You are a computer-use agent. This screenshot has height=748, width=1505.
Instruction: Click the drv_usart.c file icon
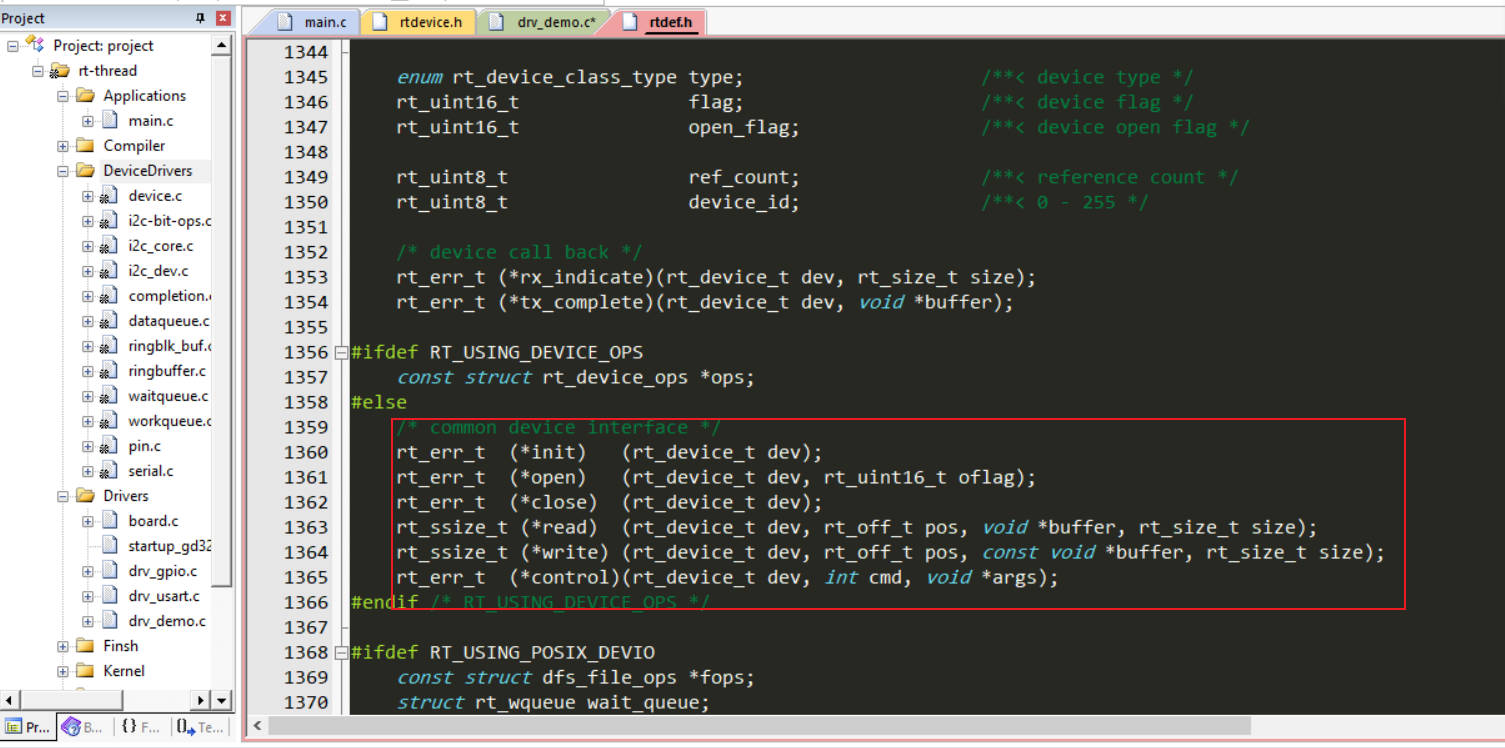(110, 596)
